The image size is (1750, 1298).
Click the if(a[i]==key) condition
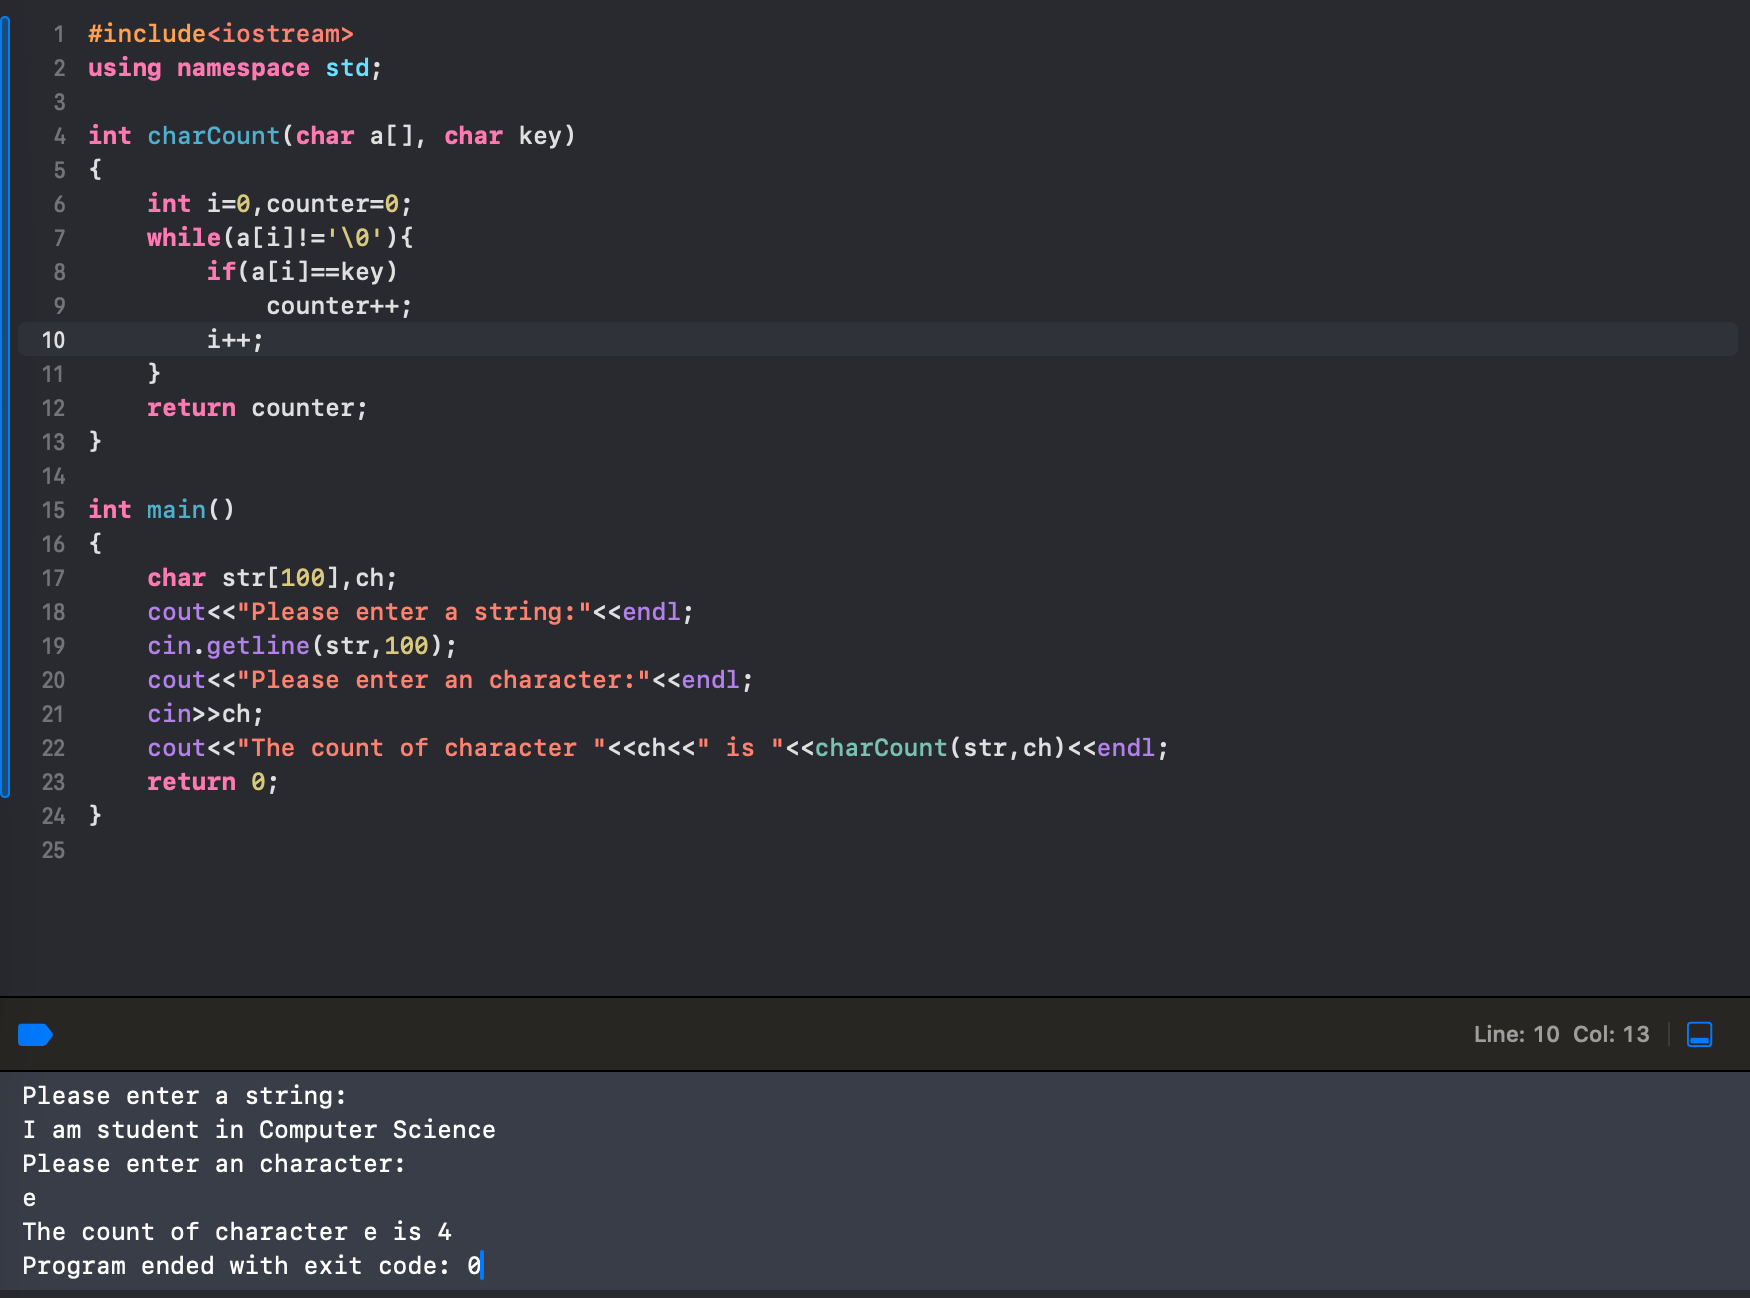[302, 272]
